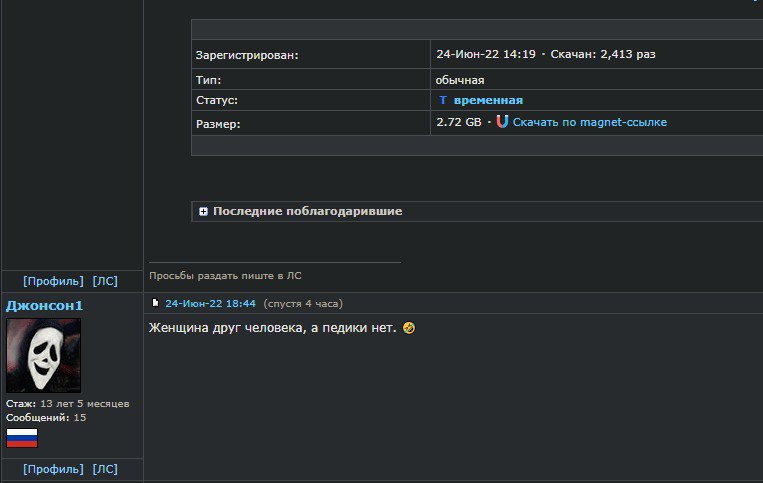Open the Профиль link below Джонсон1's flag

53,469
